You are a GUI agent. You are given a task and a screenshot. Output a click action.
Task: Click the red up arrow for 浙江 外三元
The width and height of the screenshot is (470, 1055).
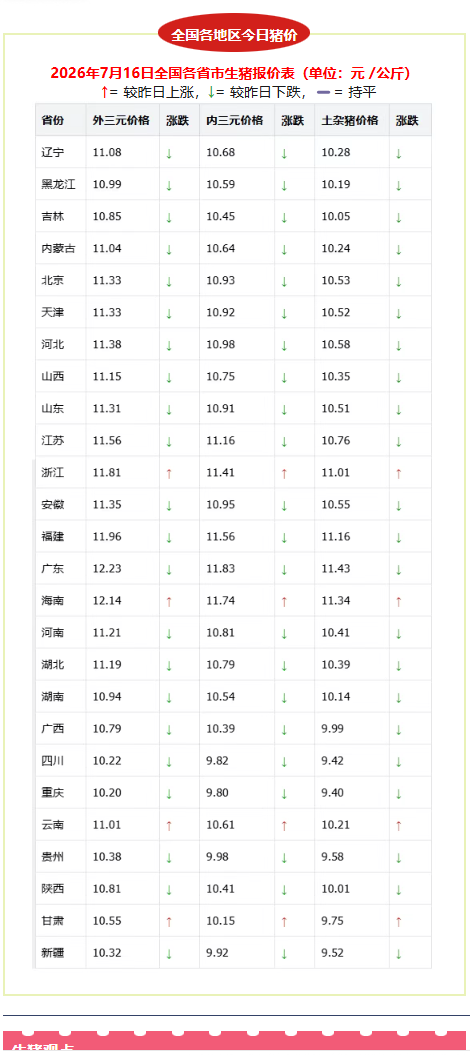coord(169,473)
